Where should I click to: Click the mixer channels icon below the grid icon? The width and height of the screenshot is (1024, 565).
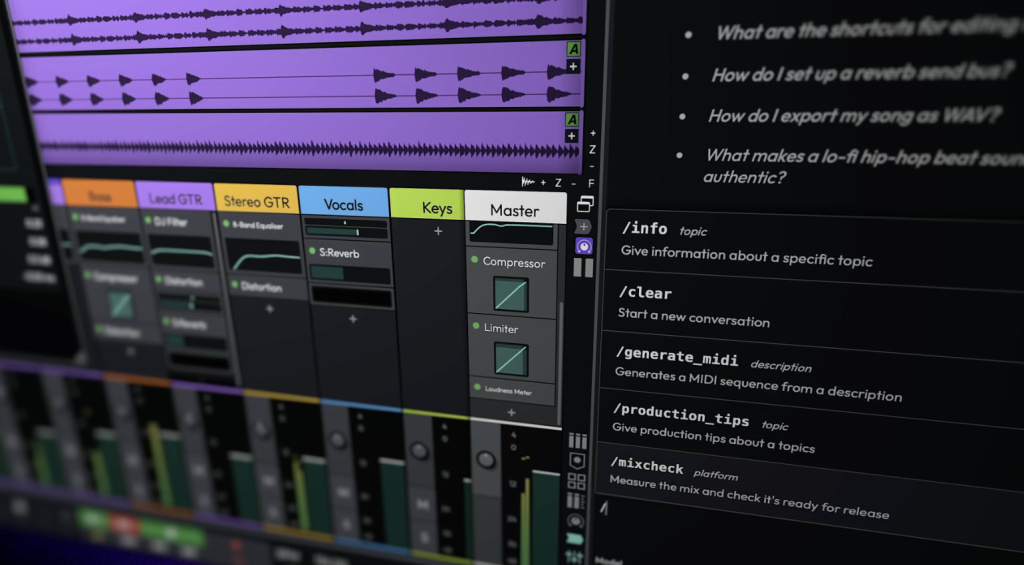(x=576, y=502)
